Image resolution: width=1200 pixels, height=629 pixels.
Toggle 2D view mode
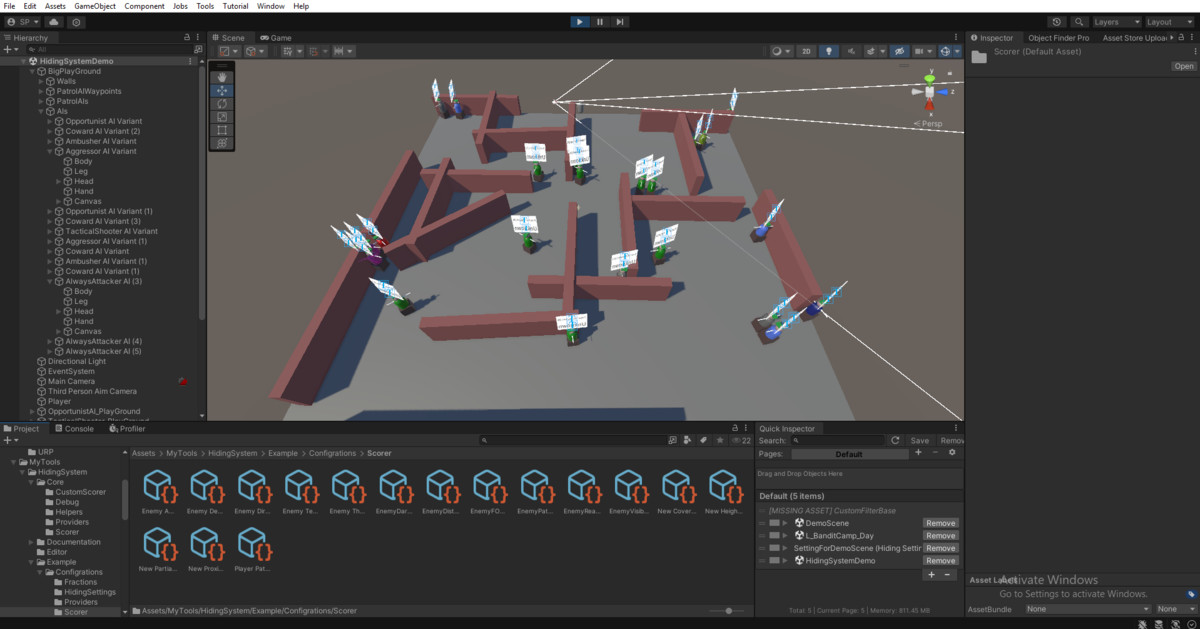pos(806,51)
